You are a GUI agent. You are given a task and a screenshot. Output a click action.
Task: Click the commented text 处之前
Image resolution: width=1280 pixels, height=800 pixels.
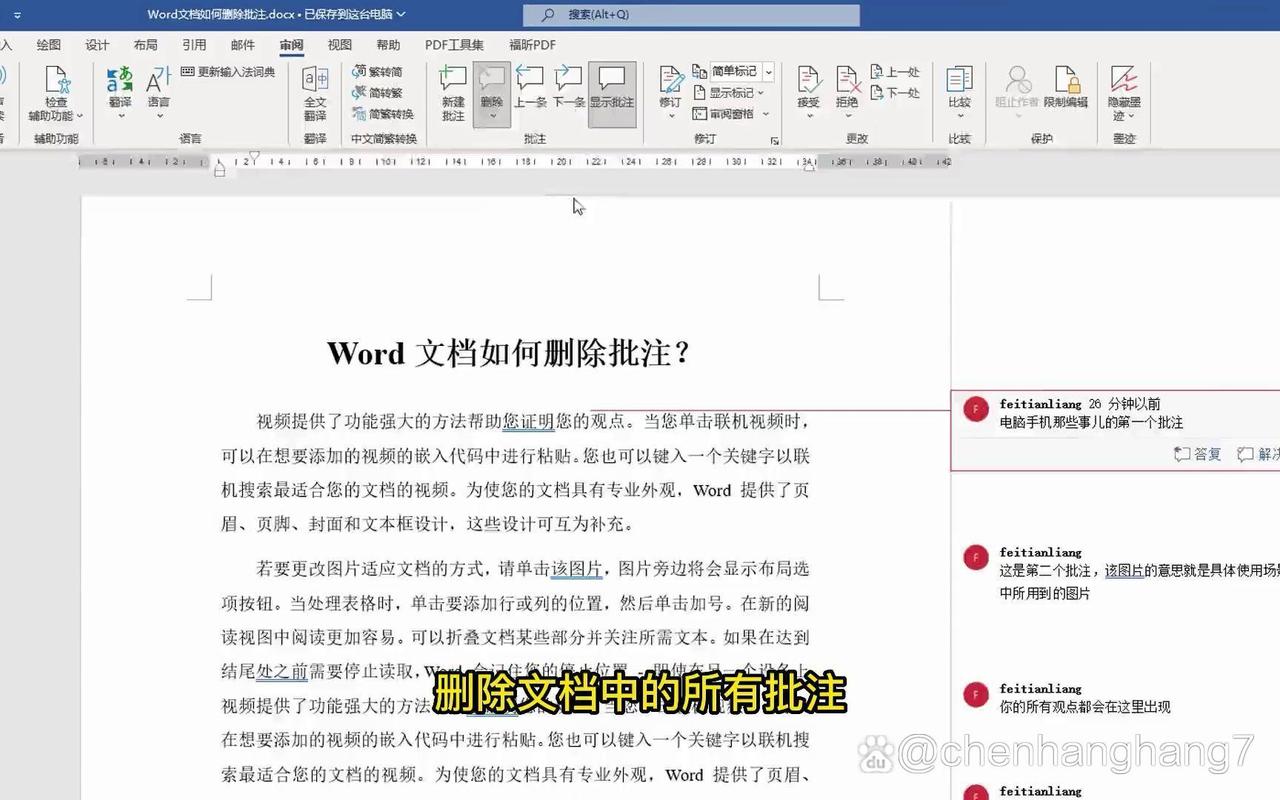tap(282, 671)
